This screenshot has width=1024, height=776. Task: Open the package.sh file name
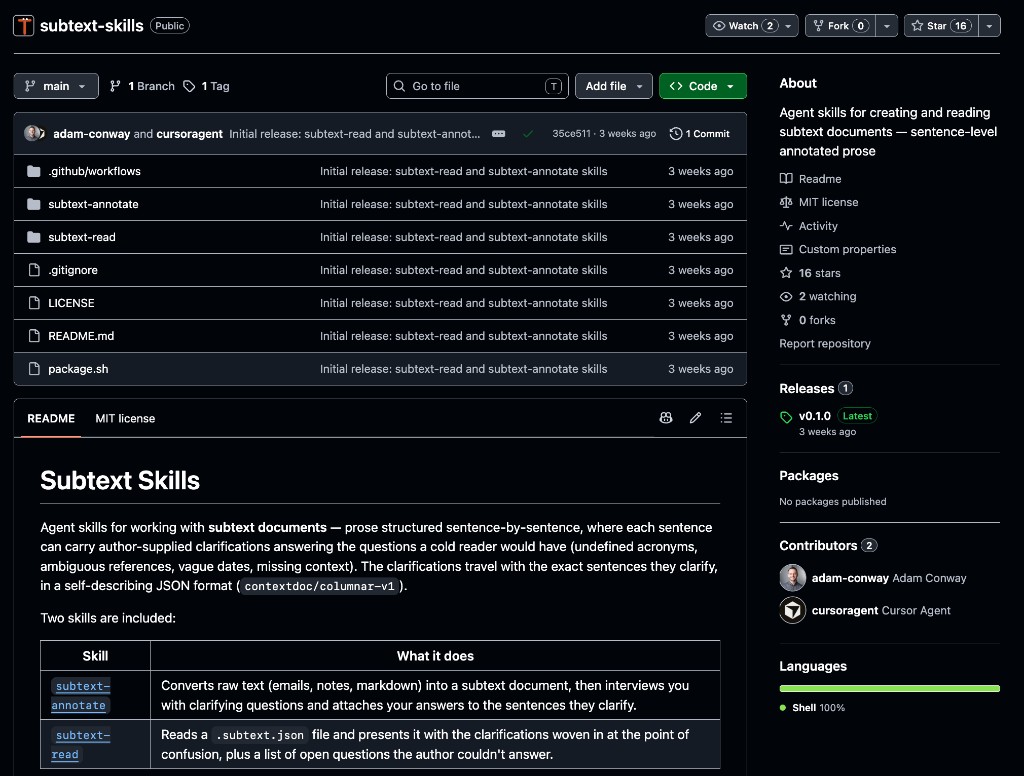click(x=78, y=369)
